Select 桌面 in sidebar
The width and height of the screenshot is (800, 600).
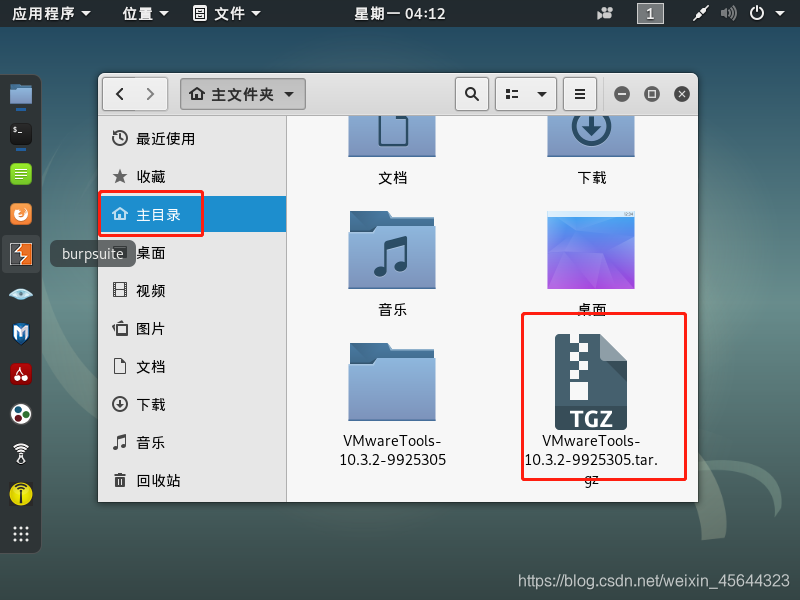coord(192,253)
